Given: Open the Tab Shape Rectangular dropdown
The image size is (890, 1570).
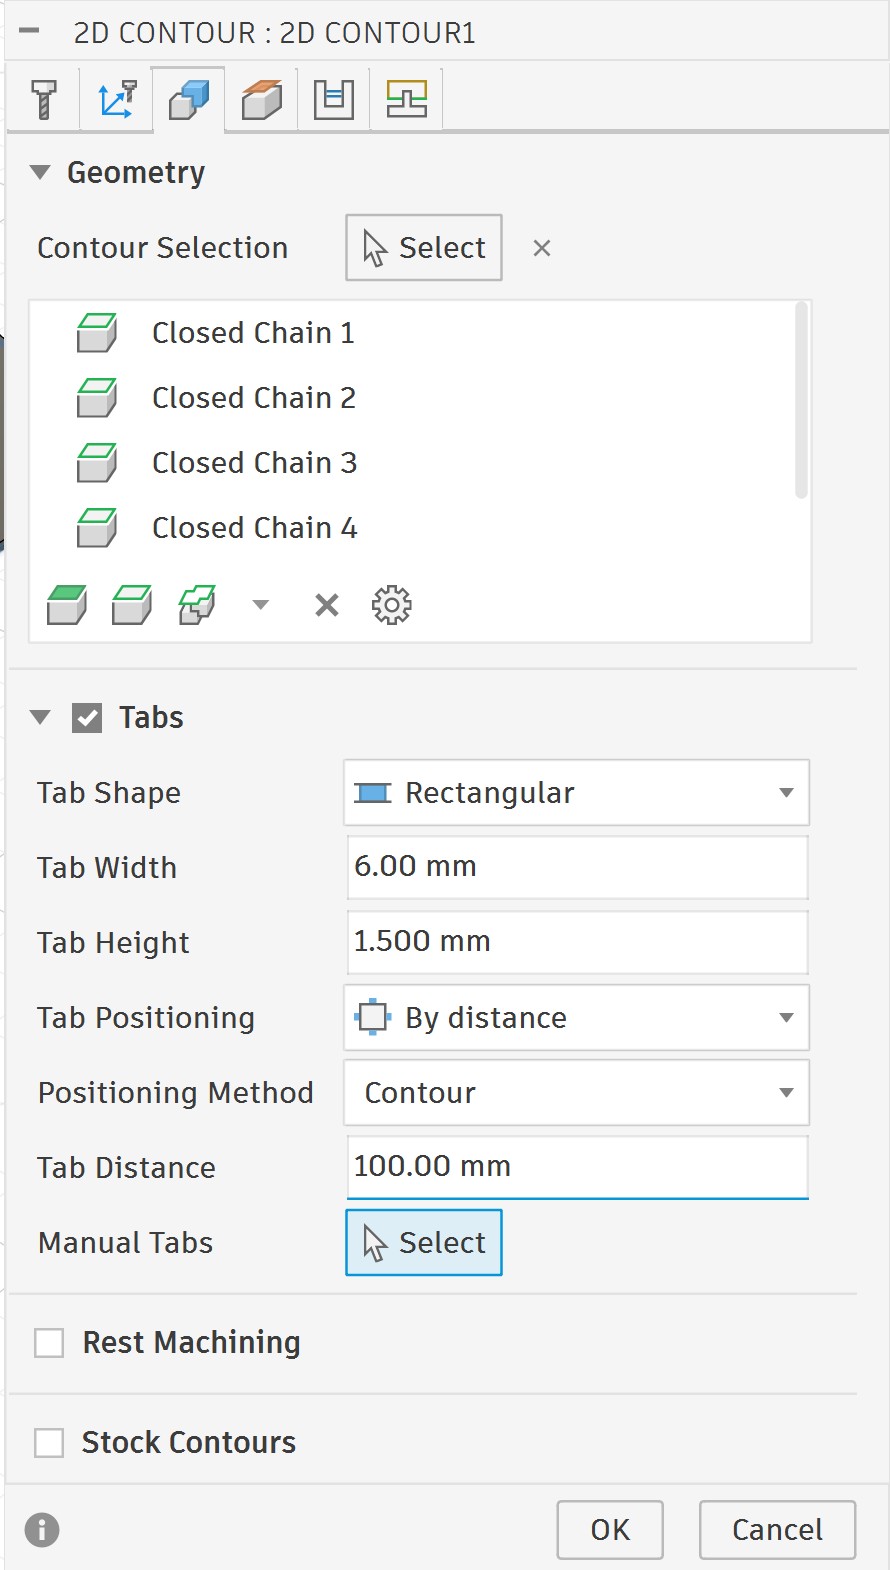Looking at the screenshot, I should click(576, 793).
